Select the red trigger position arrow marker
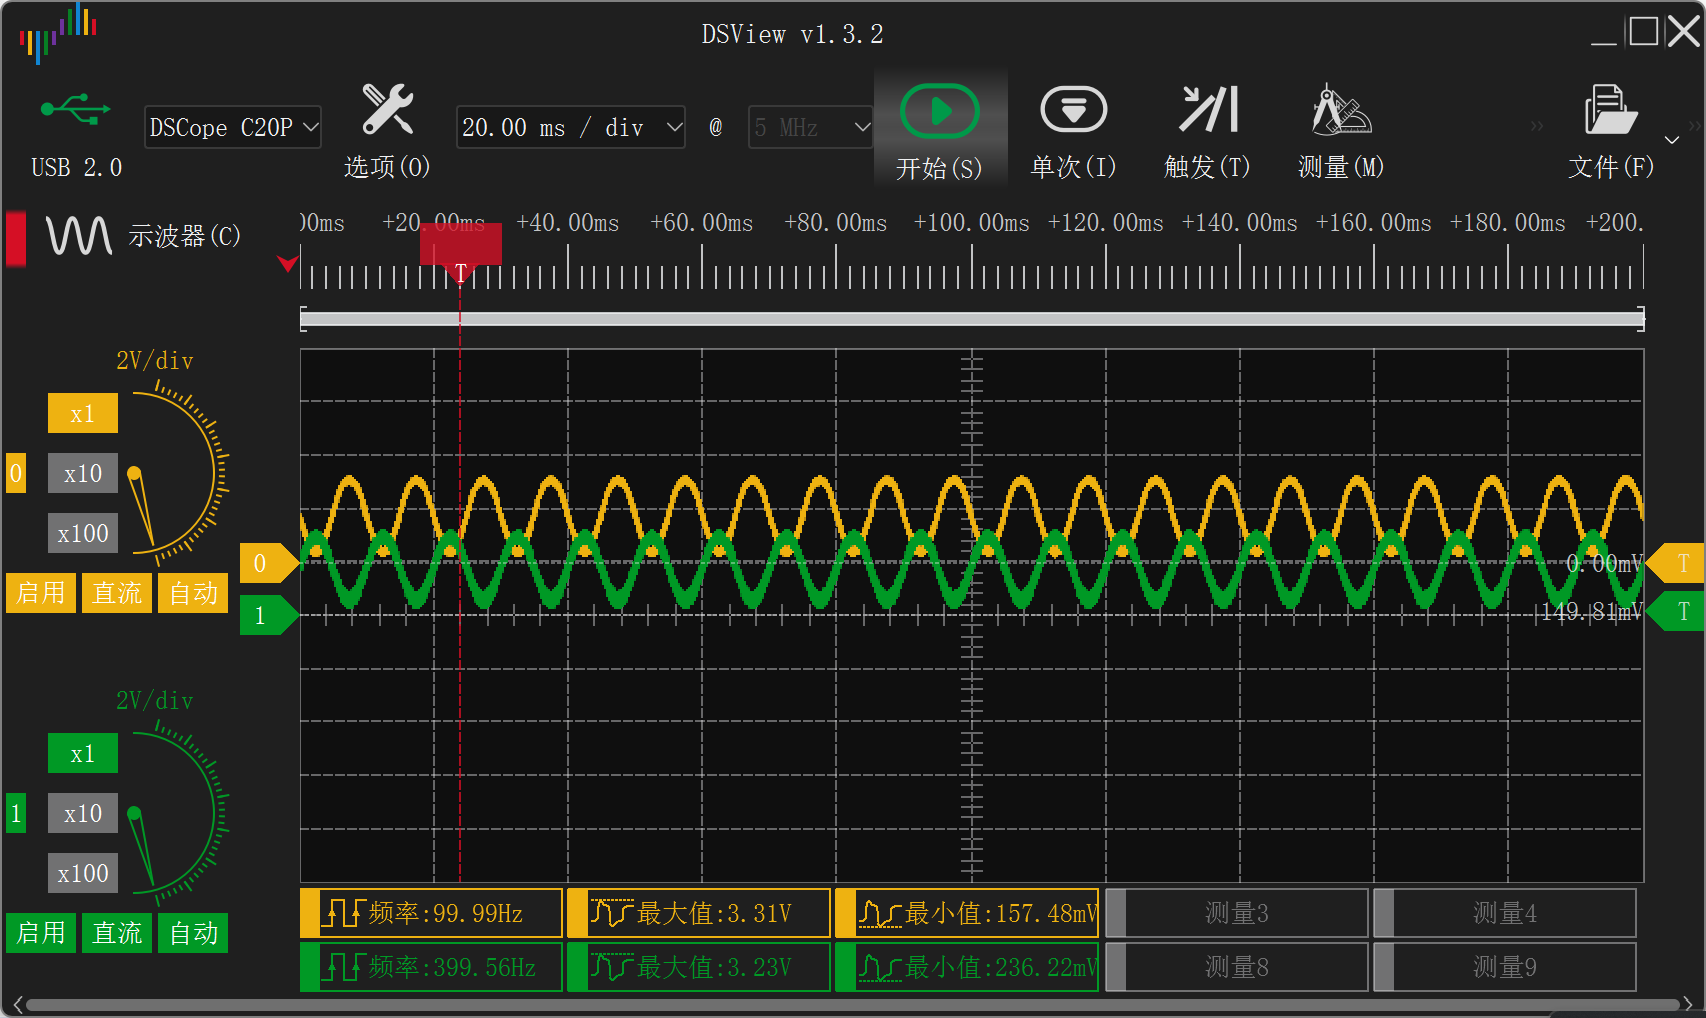Viewport: 1706px width, 1018px height. point(287,263)
